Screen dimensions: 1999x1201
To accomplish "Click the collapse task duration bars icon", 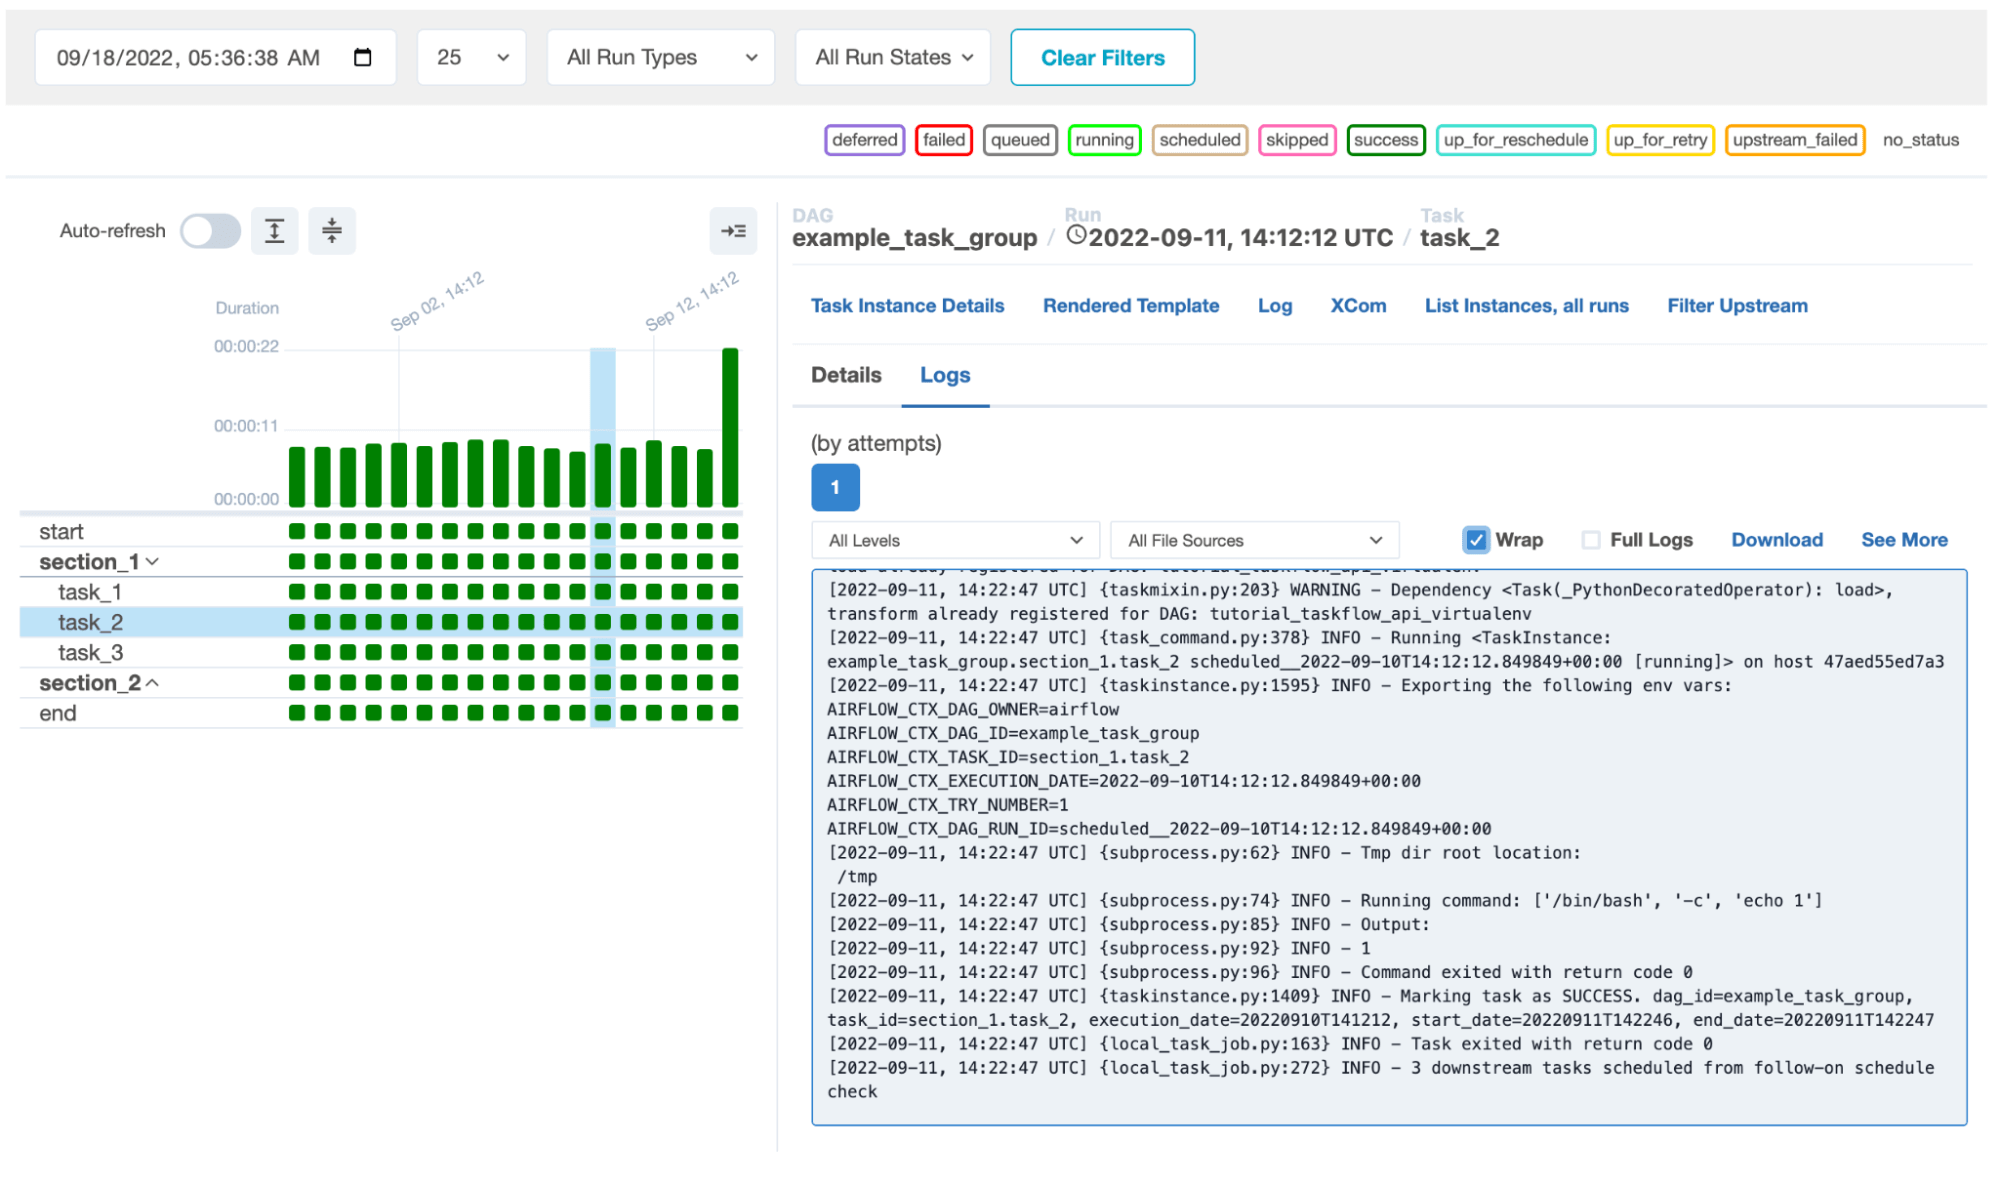I will point(332,230).
